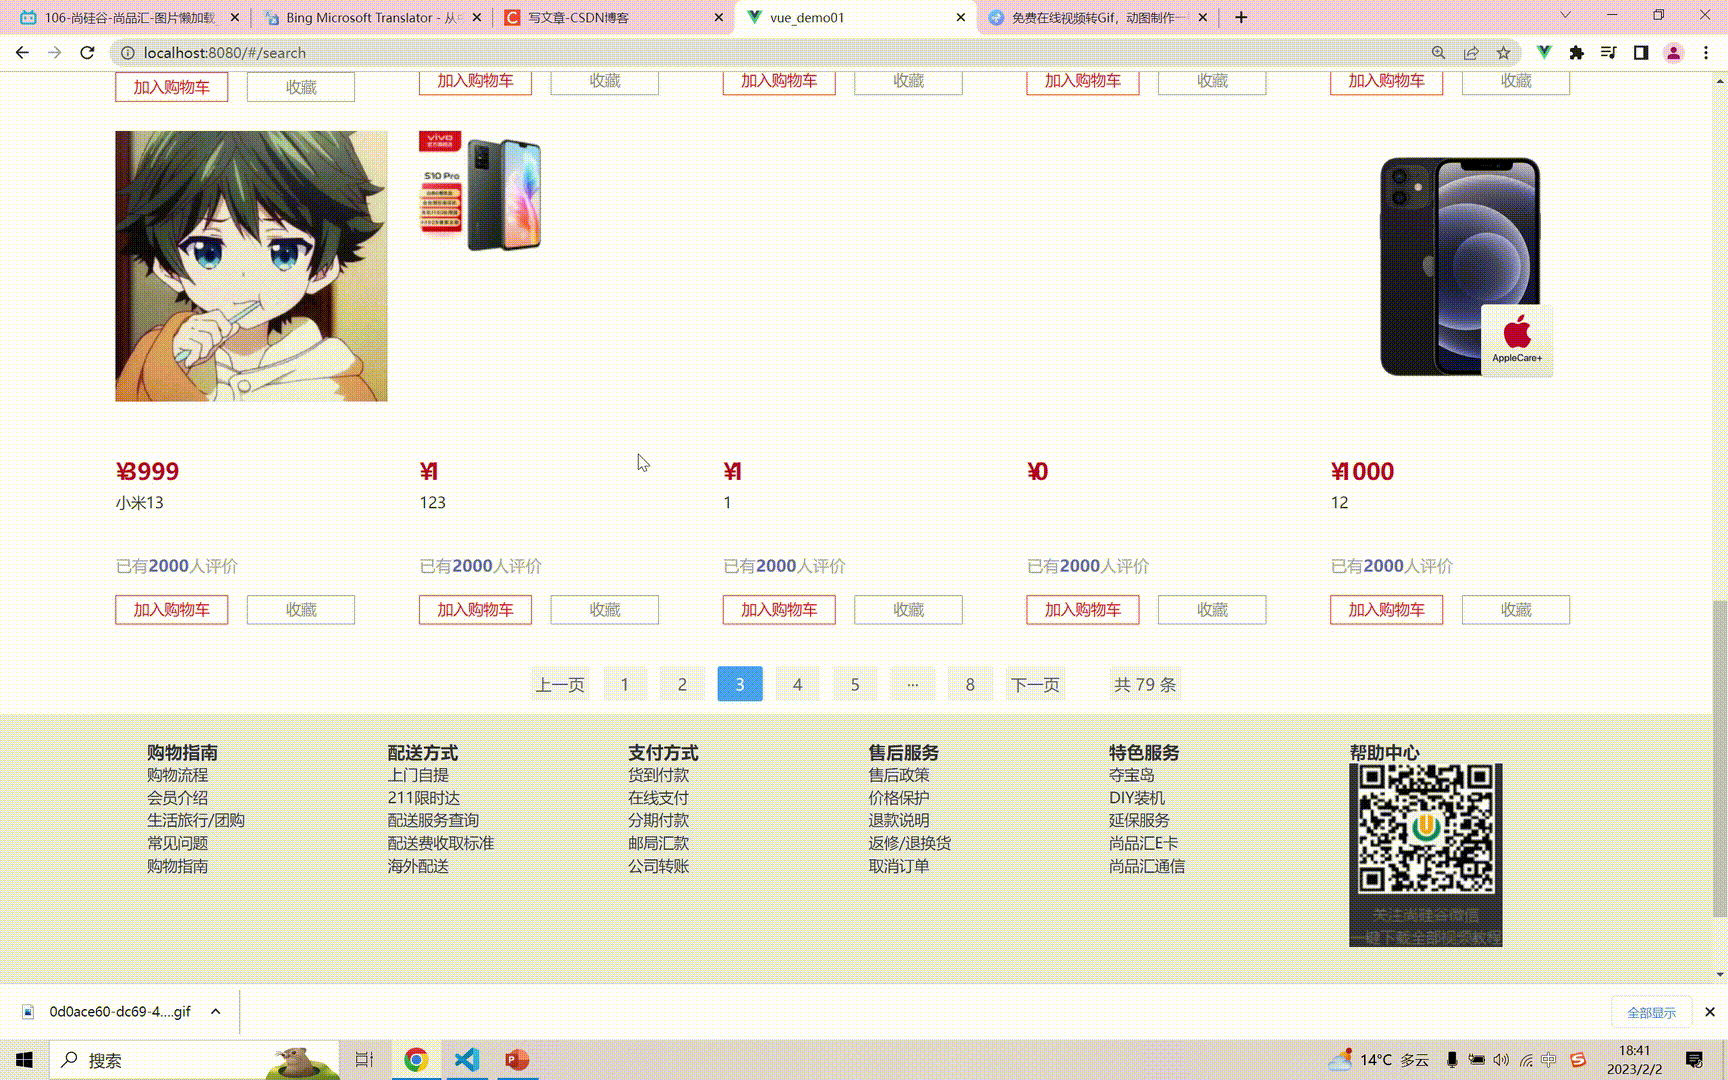The image size is (1728, 1080).
Task: Go to the next page 下一页
Action: click(1035, 684)
